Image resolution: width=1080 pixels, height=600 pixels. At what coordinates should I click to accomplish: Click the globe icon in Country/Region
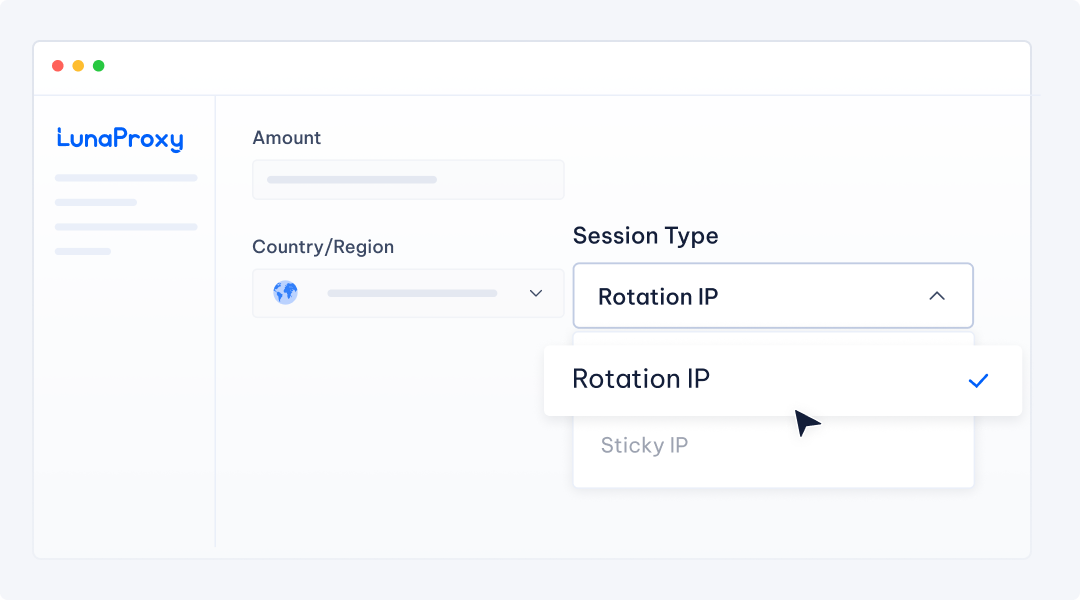(x=286, y=293)
